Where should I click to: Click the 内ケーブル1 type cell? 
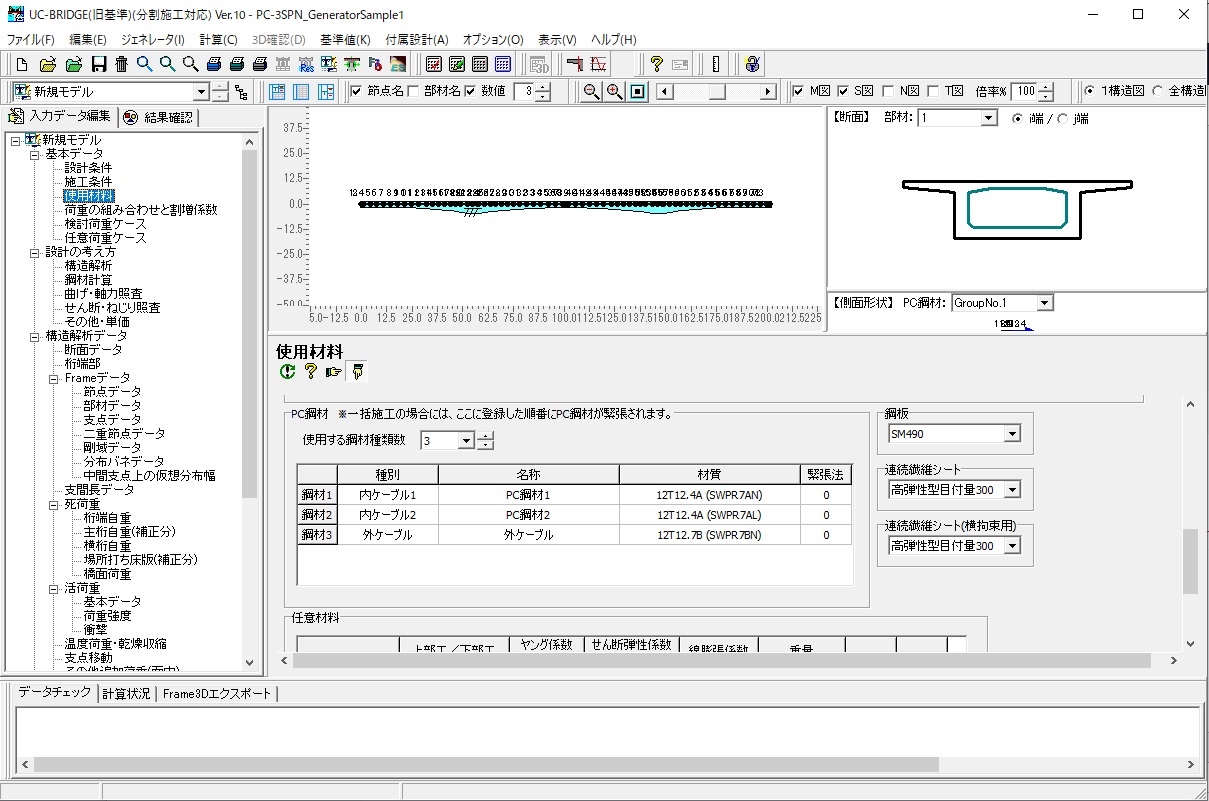pyautogui.click(x=387, y=495)
